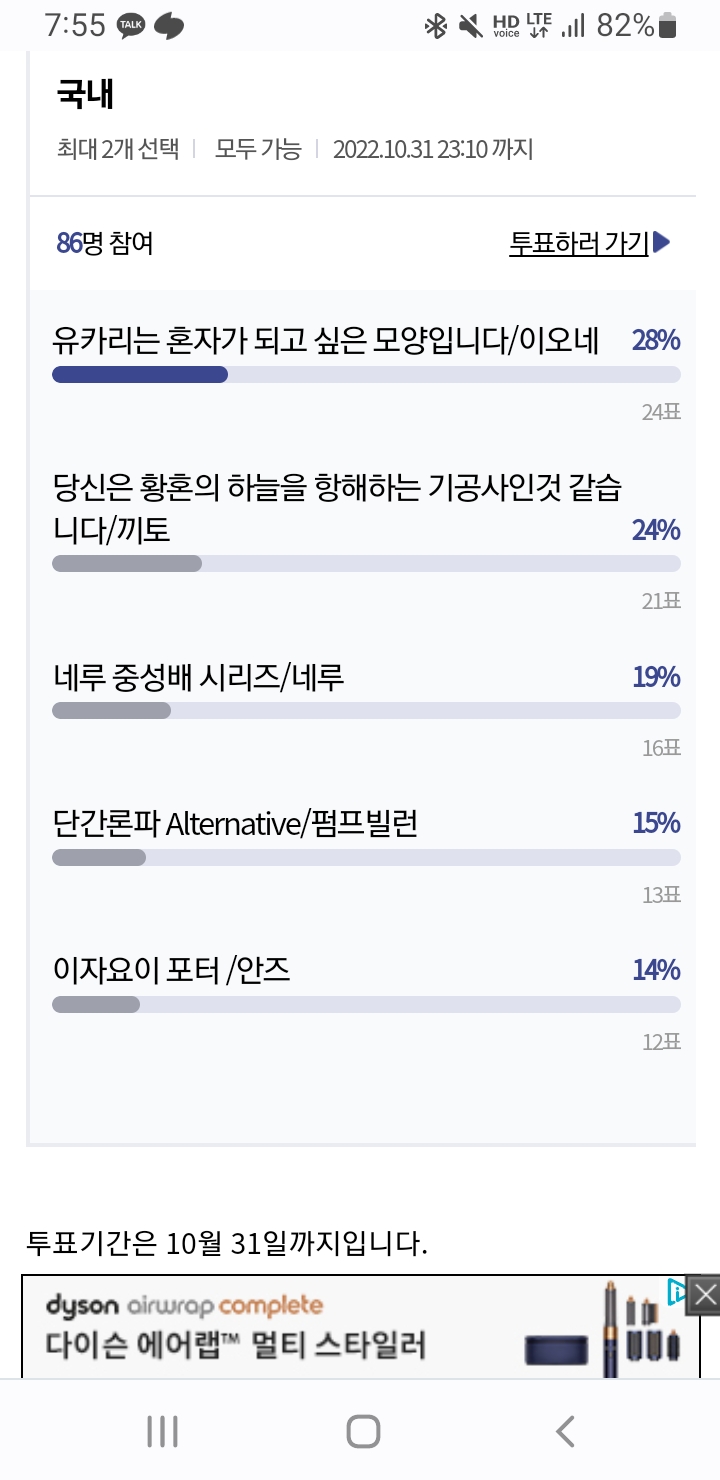Tap the Android back arrow icon

565,1431
